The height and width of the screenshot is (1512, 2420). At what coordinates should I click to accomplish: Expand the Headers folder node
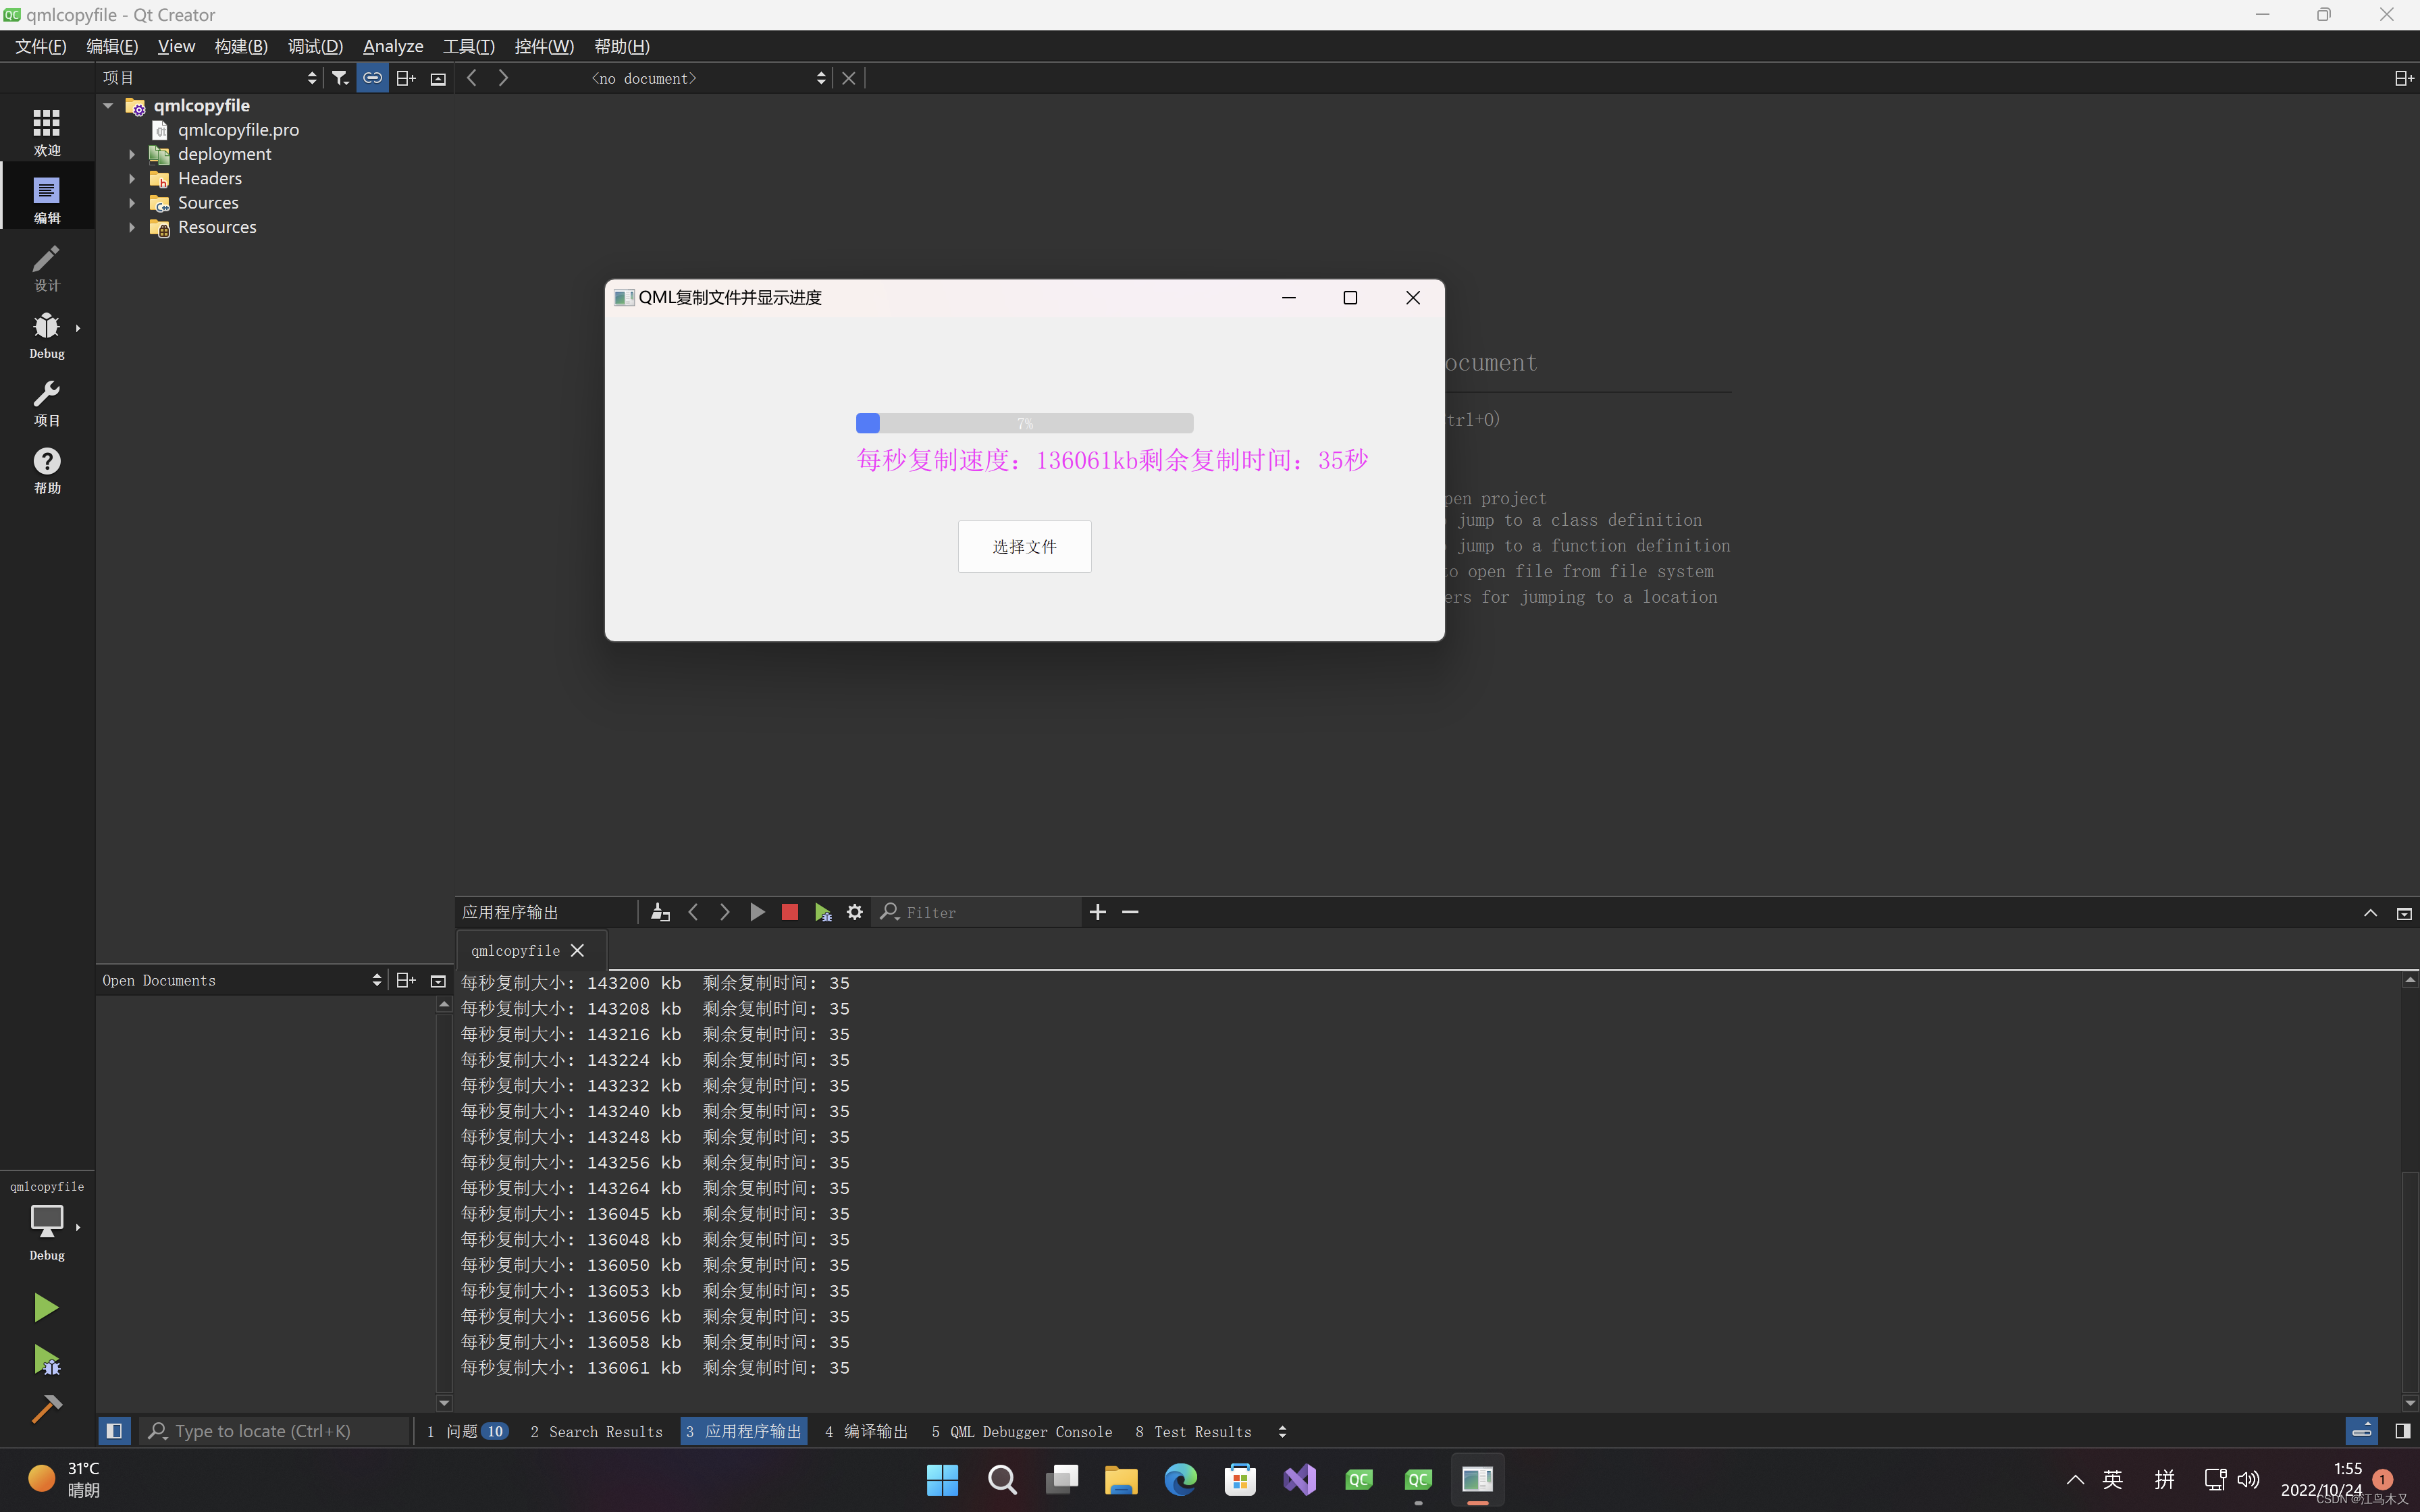(132, 179)
